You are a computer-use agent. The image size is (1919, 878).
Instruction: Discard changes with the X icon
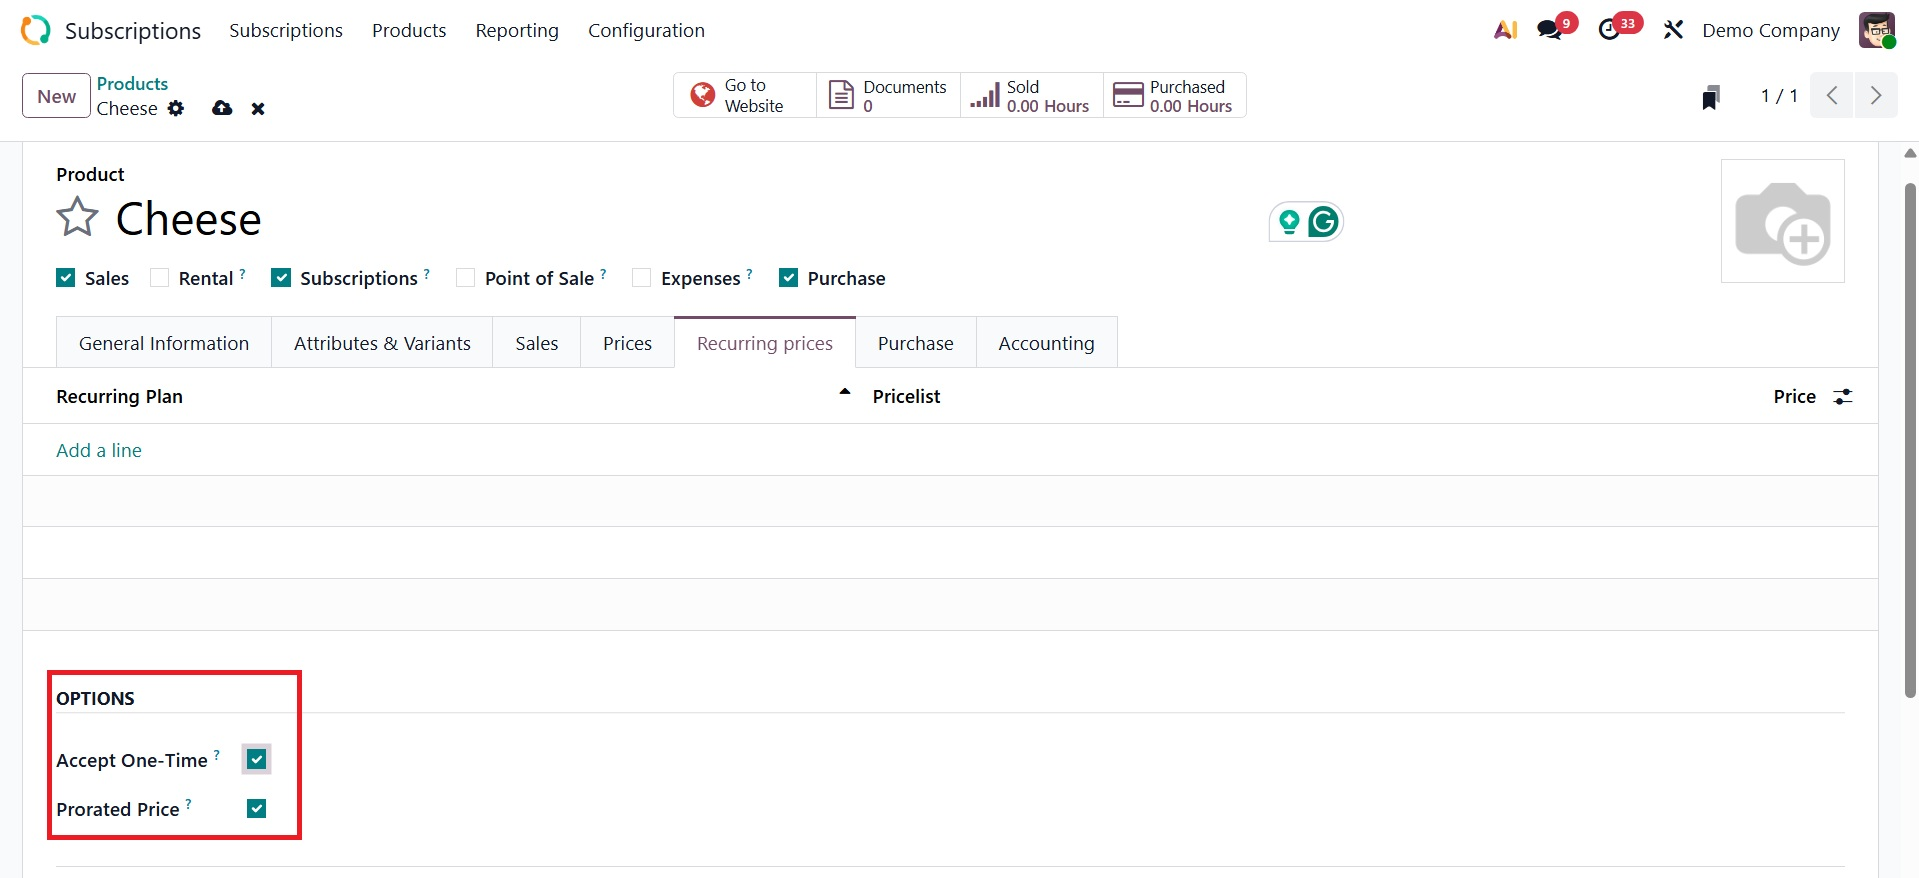258,109
